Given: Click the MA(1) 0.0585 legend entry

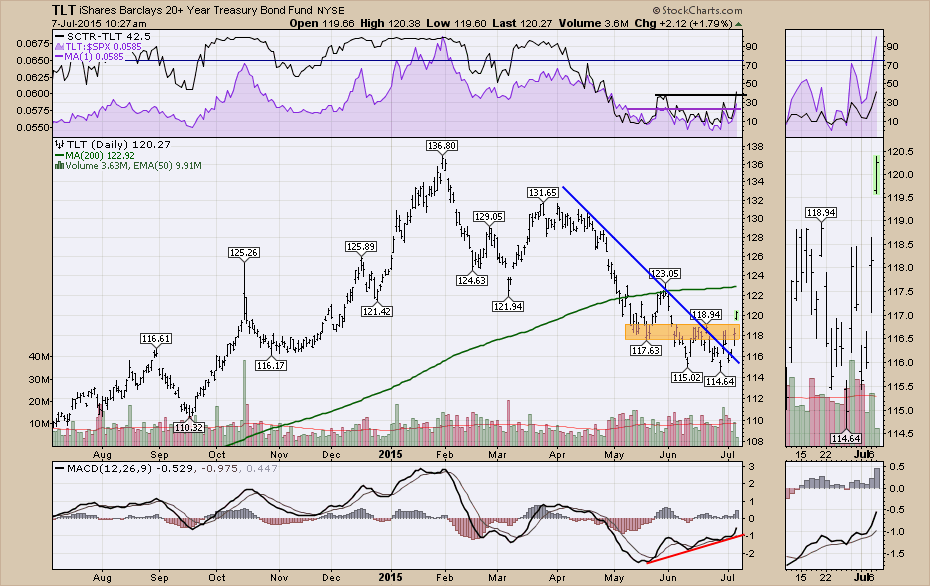Looking at the screenshot, I should [90, 57].
